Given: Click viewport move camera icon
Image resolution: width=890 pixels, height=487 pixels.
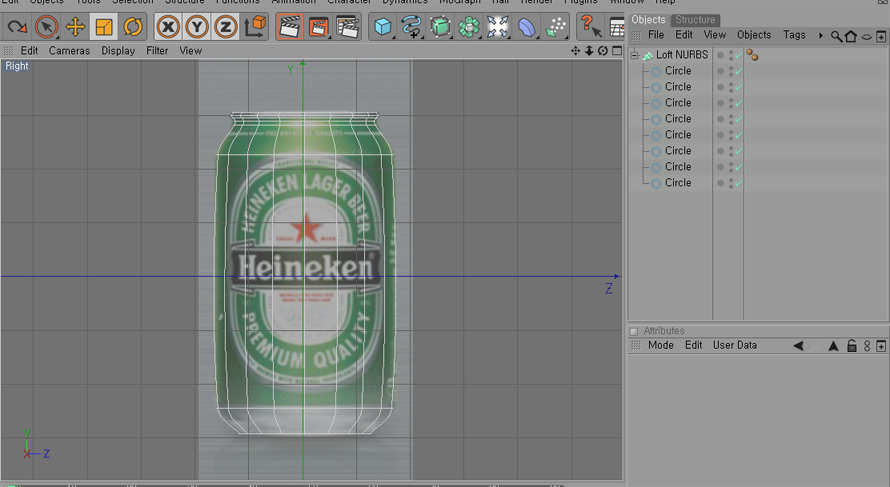Looking at the screenshot, I should tap(576, 51).
